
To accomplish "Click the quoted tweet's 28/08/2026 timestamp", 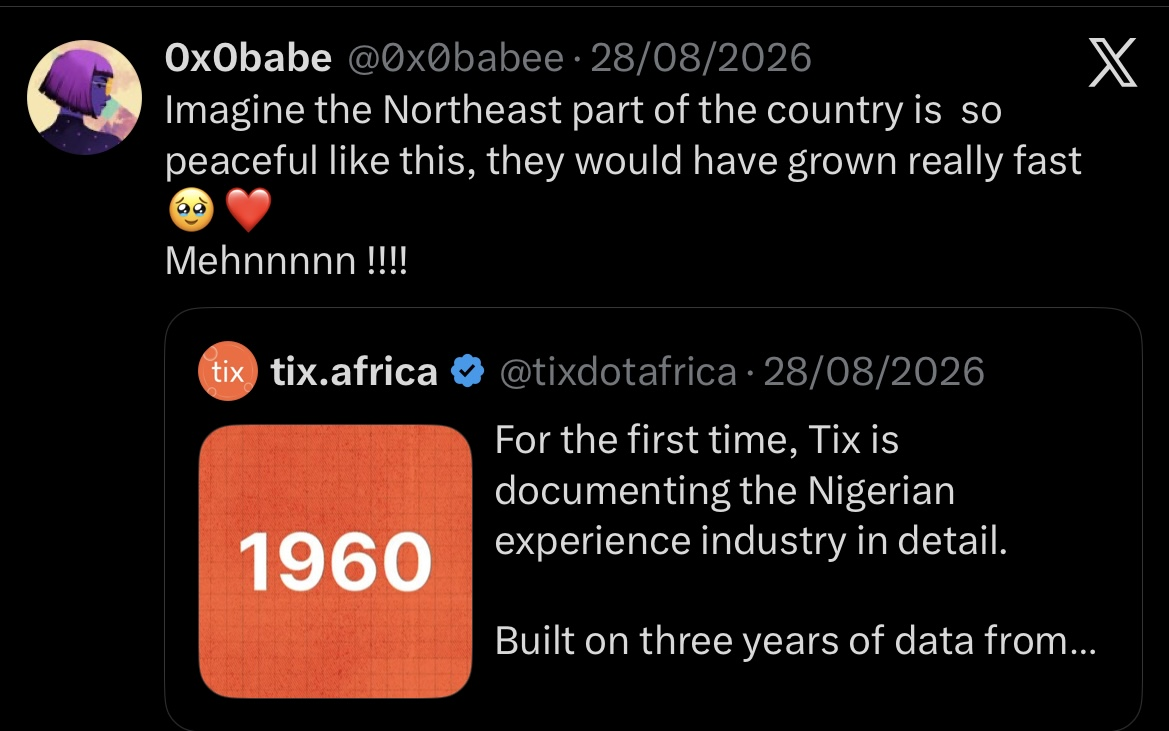I will 874,371.
